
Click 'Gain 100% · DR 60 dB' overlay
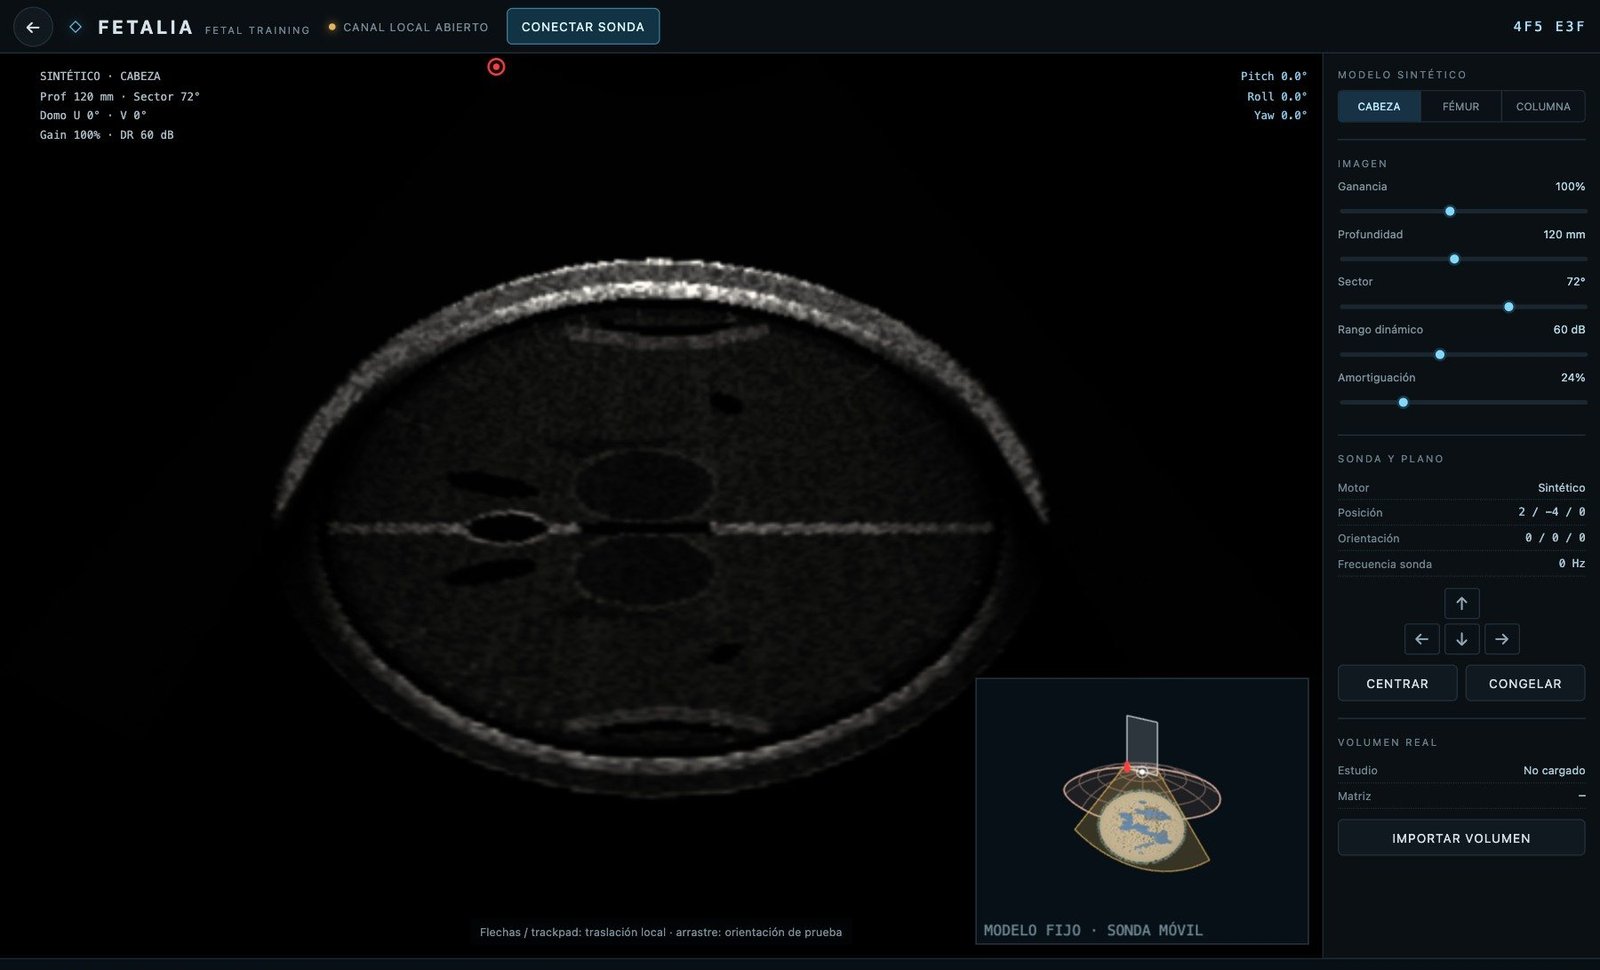click(x=107, y=135)
